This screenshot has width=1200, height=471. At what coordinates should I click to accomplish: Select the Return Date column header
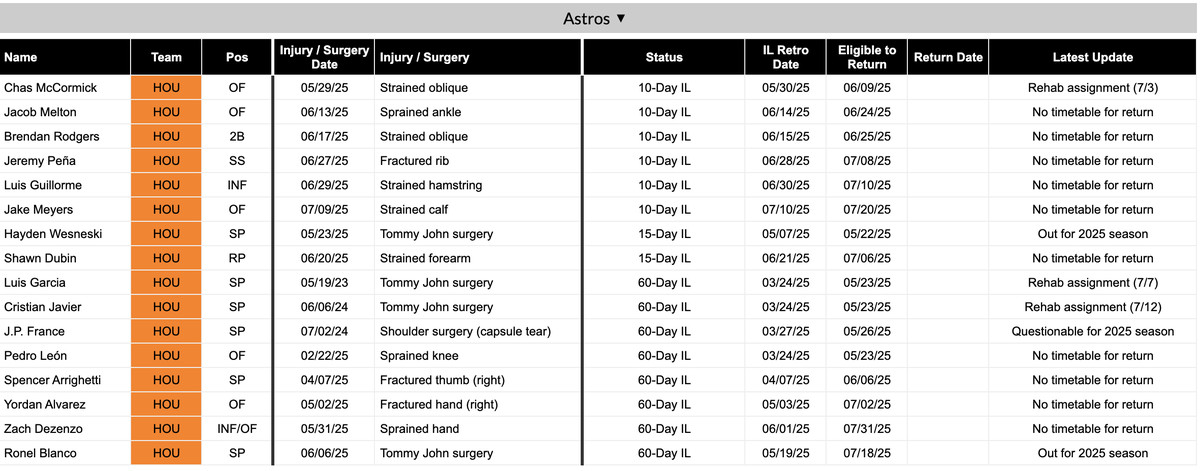click(948, 57)
